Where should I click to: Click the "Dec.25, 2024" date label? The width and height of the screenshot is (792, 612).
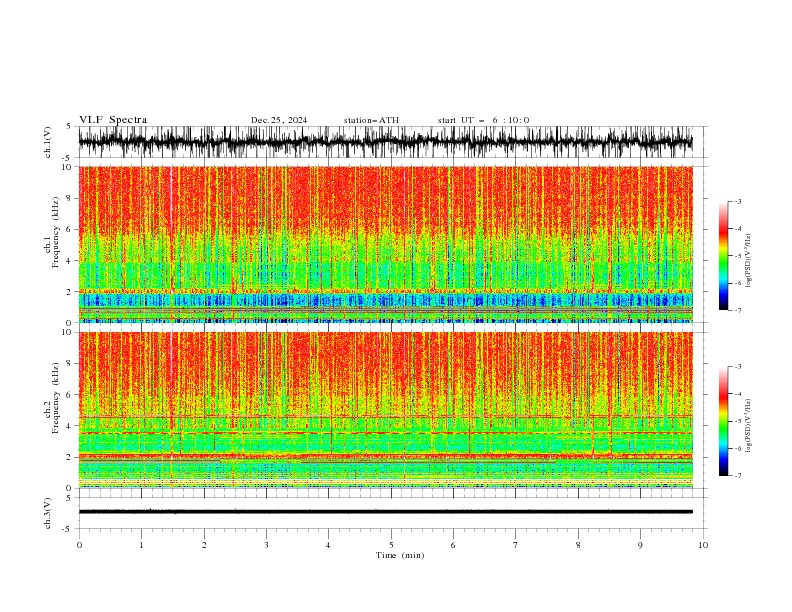point(279,120)
